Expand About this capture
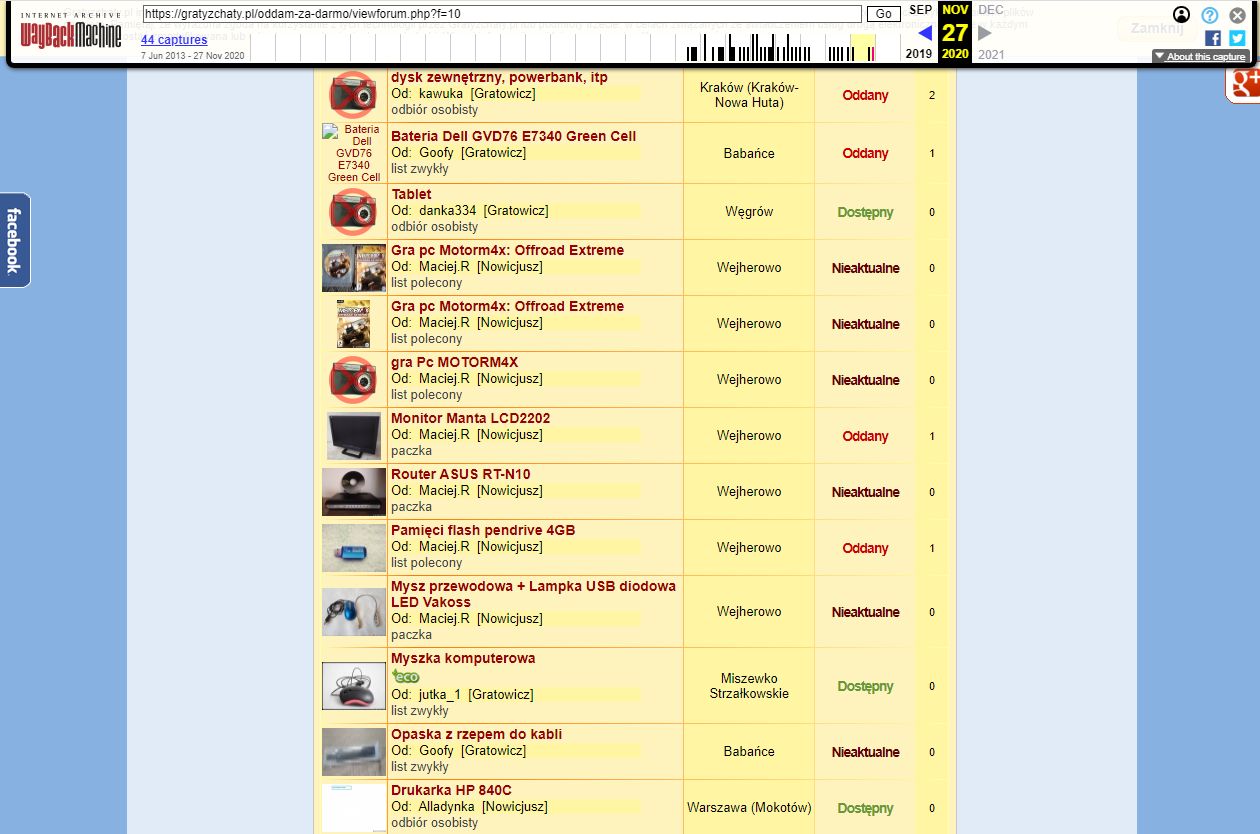 pos(1201,57)
